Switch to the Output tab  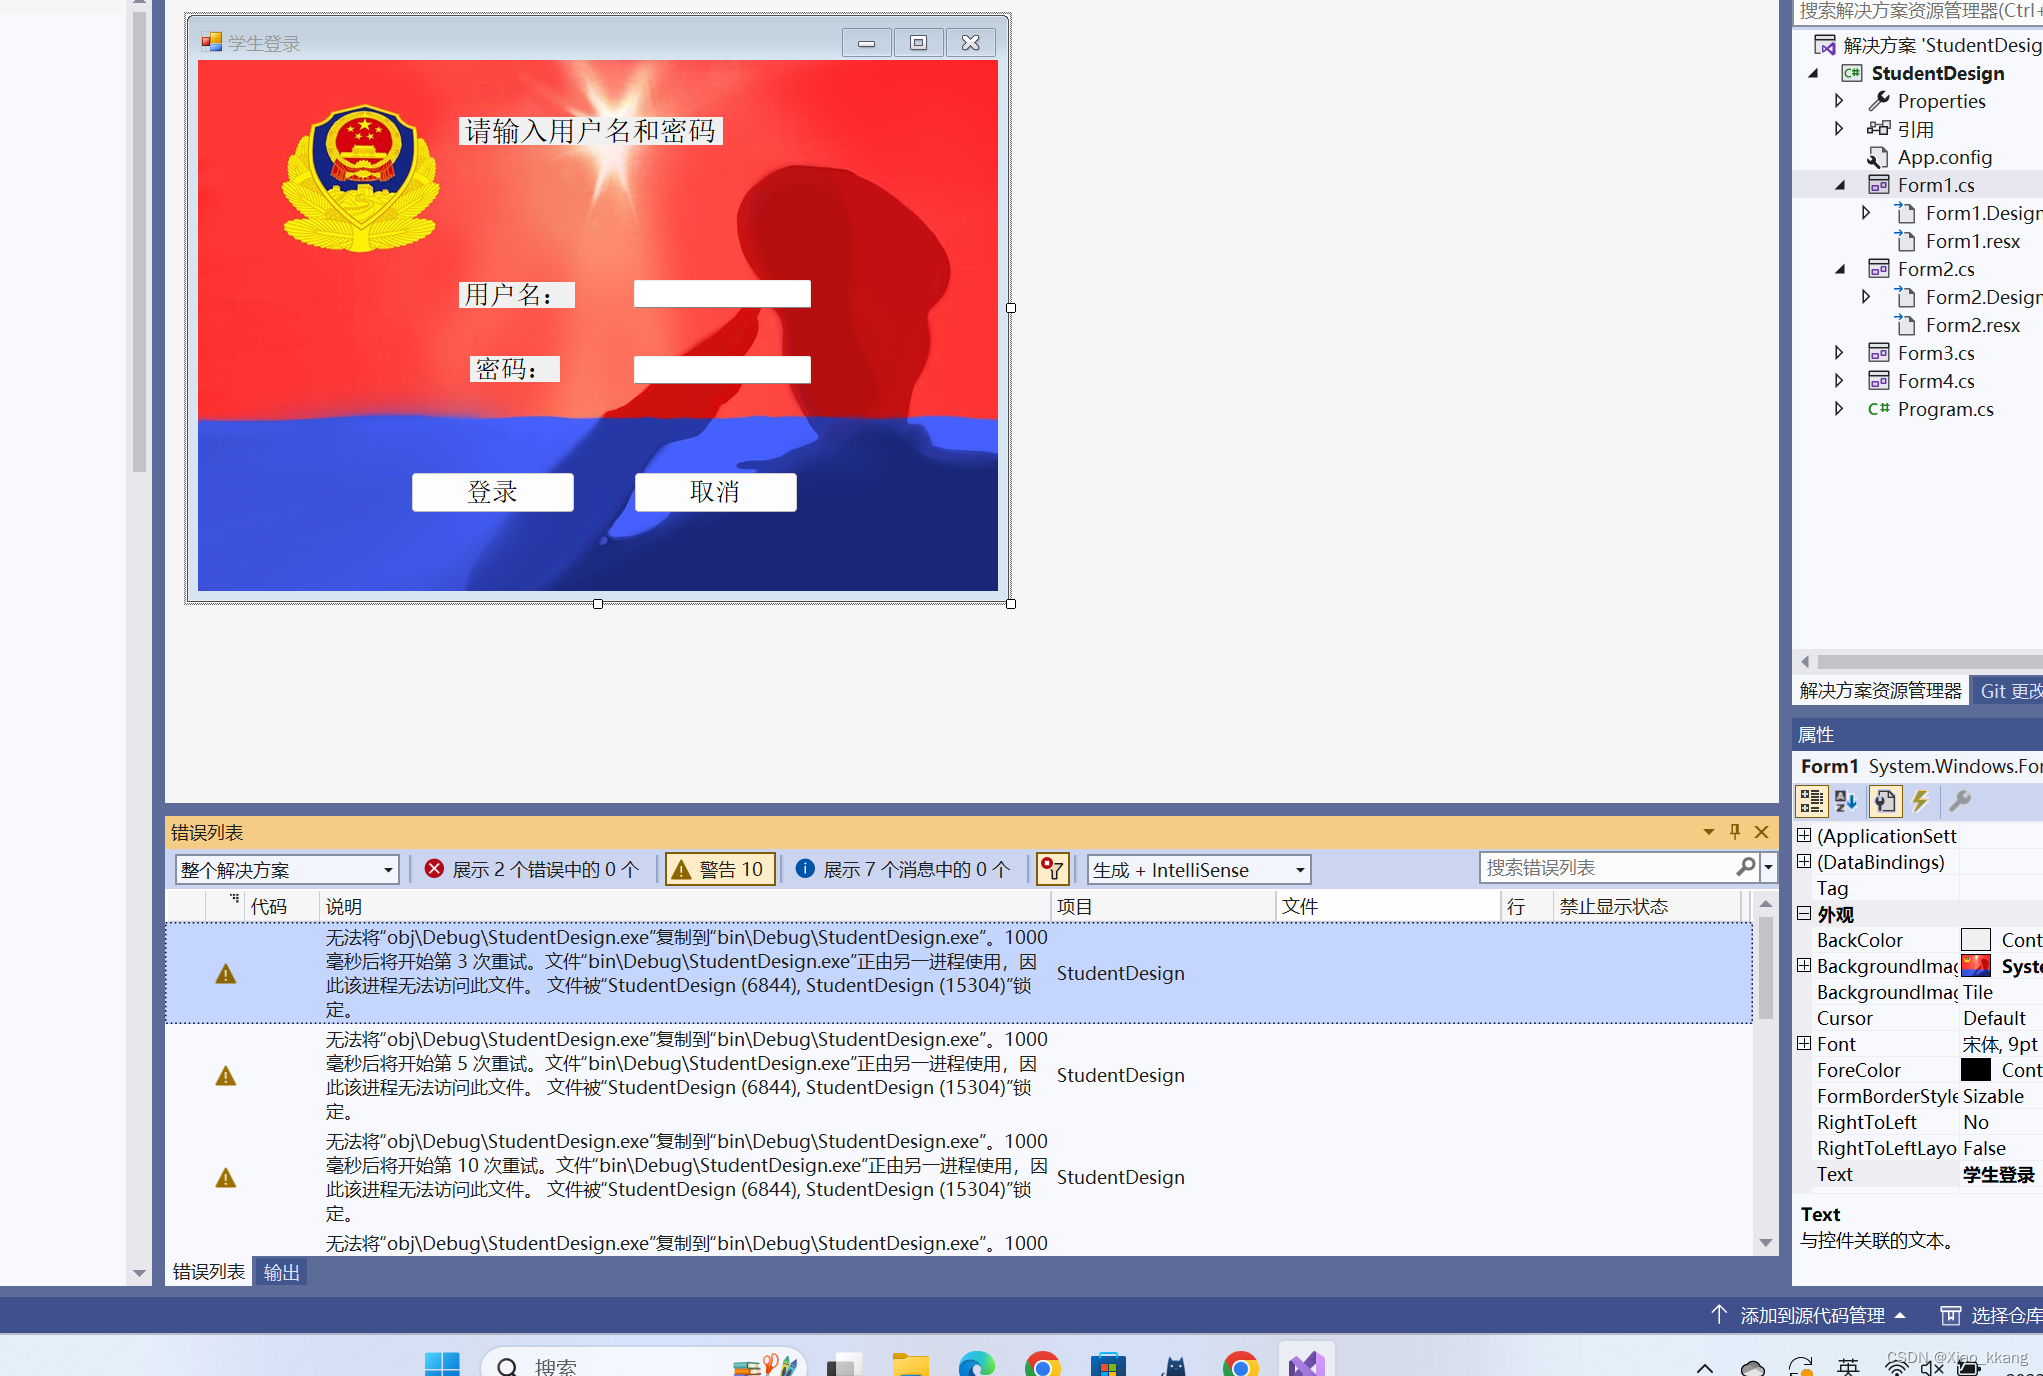[281, 1272]
